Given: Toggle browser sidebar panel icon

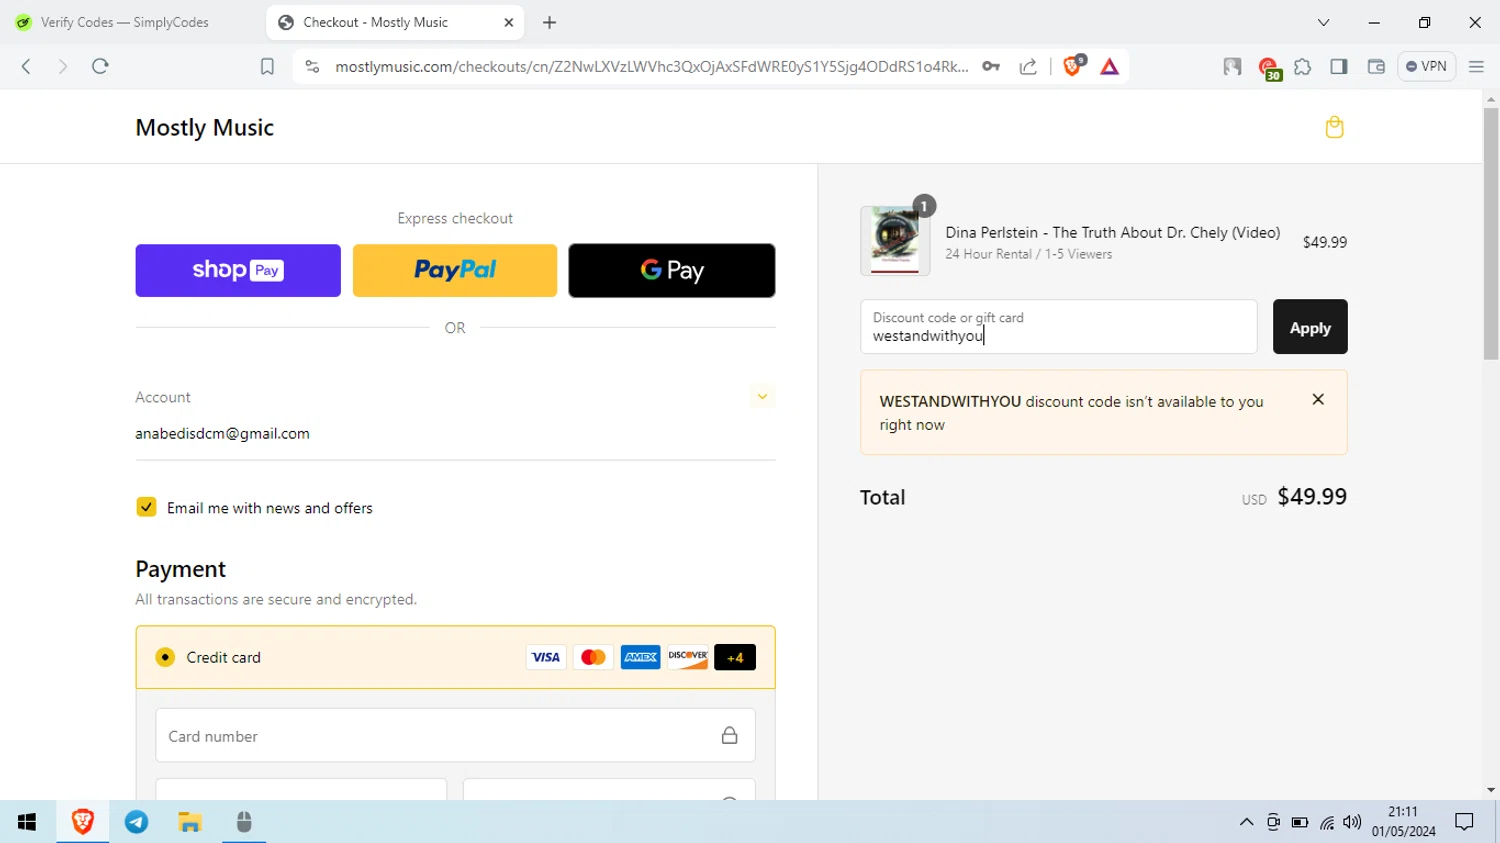Looking at the screenshot, I should [x=1339, y=66].
